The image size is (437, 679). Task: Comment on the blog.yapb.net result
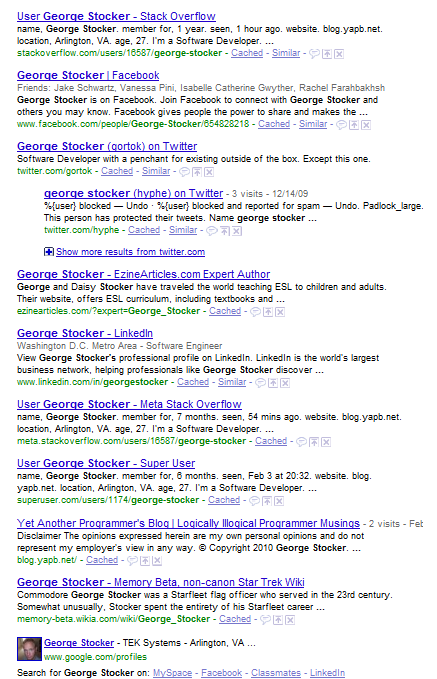(x=133, y=560)
